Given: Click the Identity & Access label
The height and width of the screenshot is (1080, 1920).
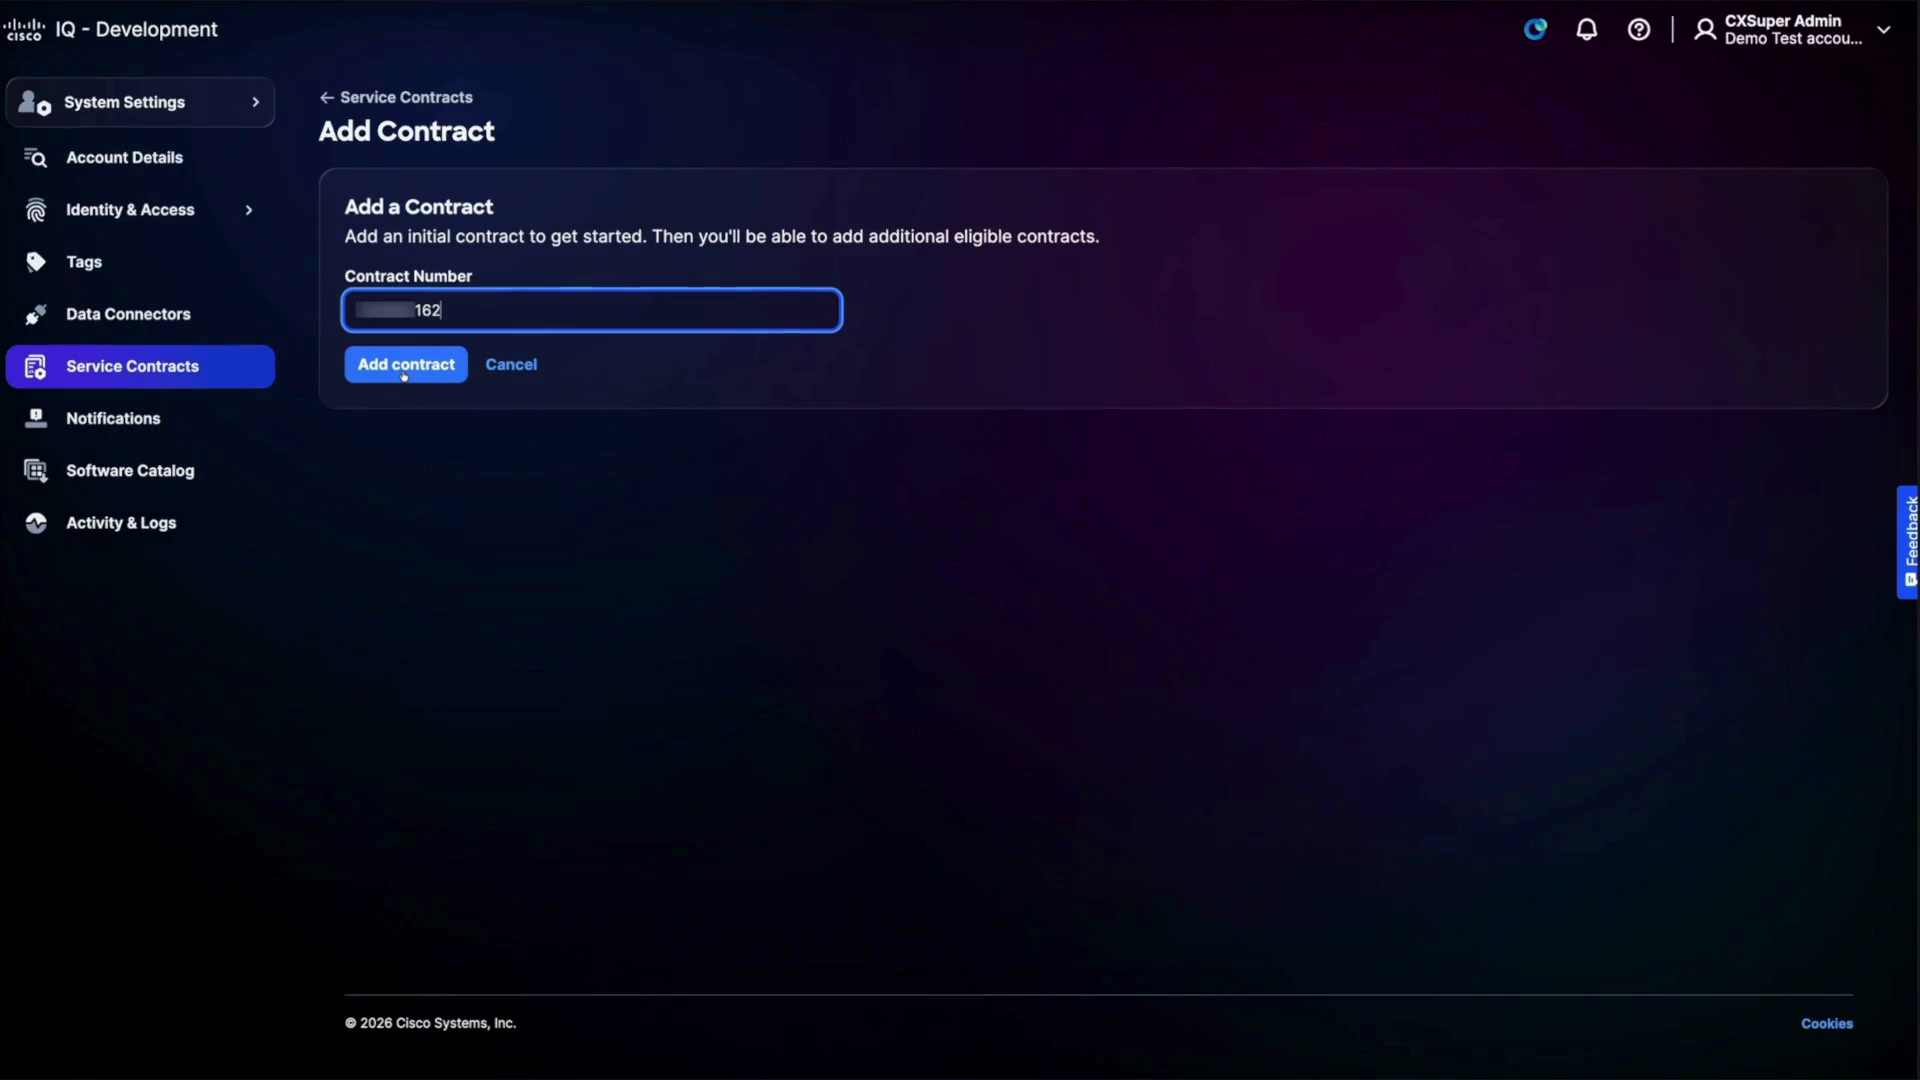Looking at the screenshot, I should (x=130, y=210).
